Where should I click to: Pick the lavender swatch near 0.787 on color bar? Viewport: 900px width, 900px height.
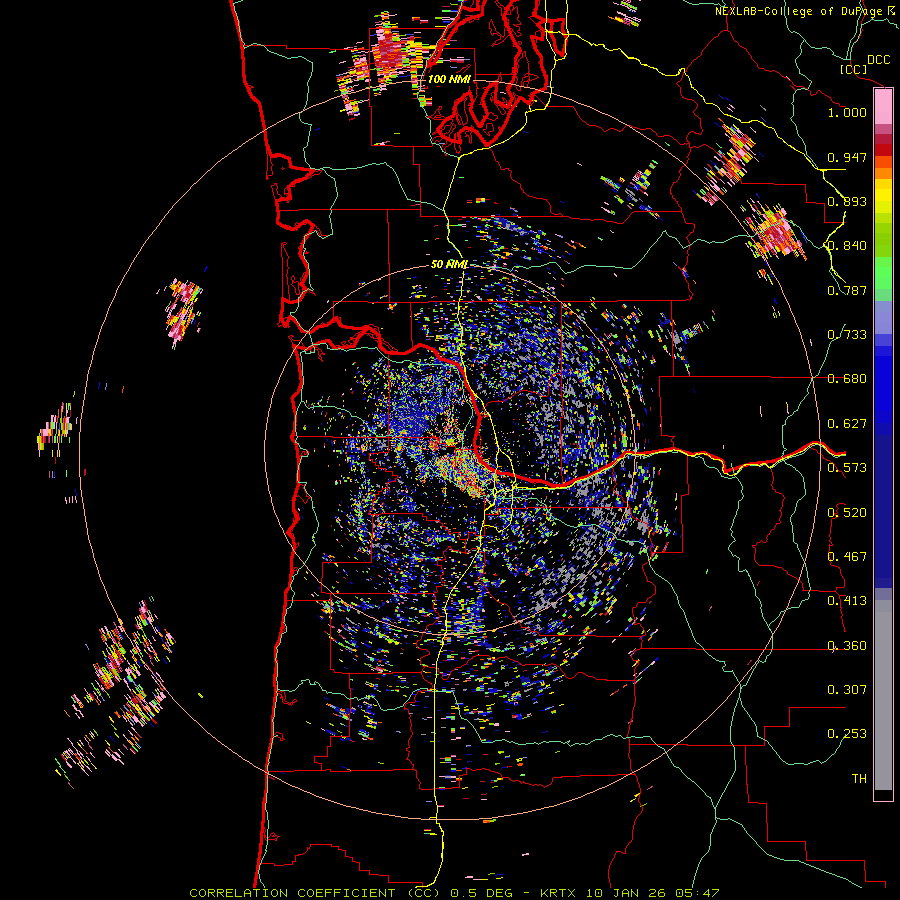(x=883, y=317)
